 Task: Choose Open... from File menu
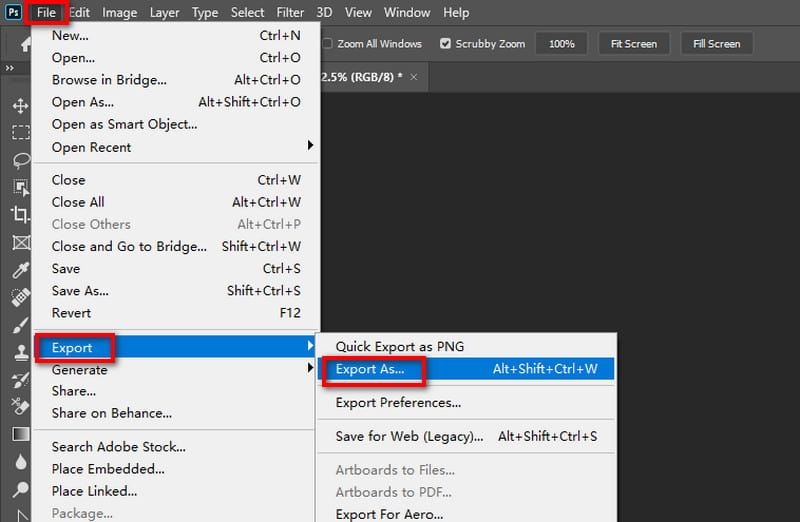176,58
